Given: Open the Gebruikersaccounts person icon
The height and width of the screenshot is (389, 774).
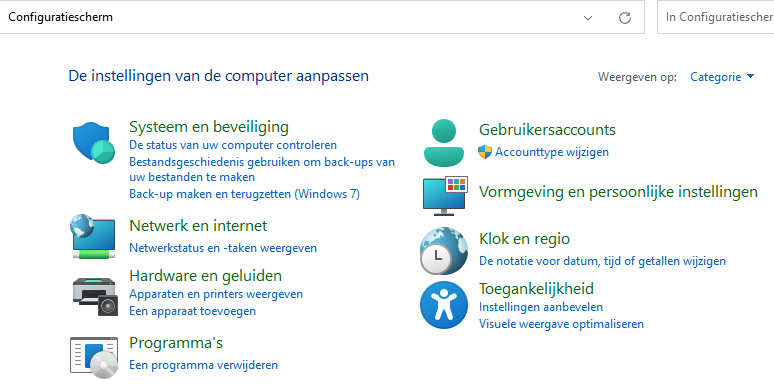Looking at the screenshot, I should coord(444,143).
